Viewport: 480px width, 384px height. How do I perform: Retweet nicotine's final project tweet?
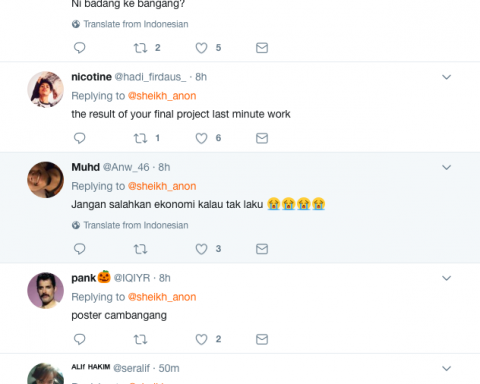(140, 138)
